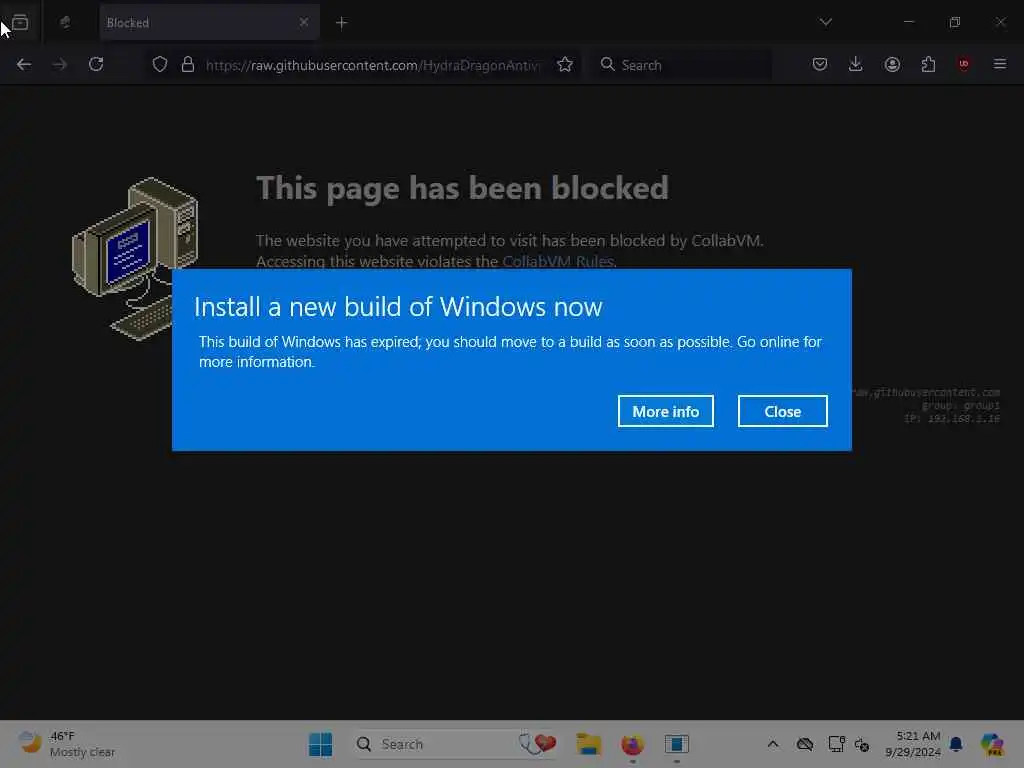Bookmark this page with the star icon
This screenshot has width=1024, height=768.
coord(565,65)
